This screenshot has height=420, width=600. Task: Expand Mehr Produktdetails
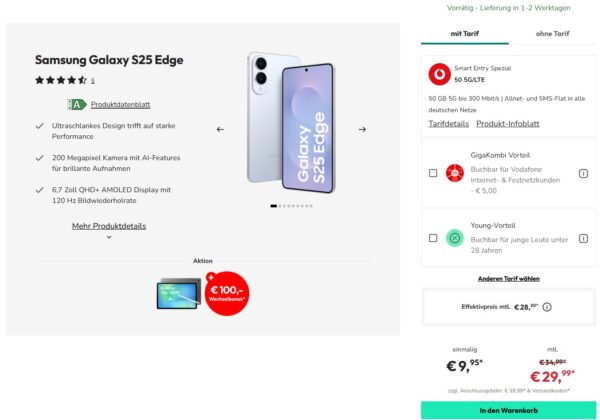109,226
